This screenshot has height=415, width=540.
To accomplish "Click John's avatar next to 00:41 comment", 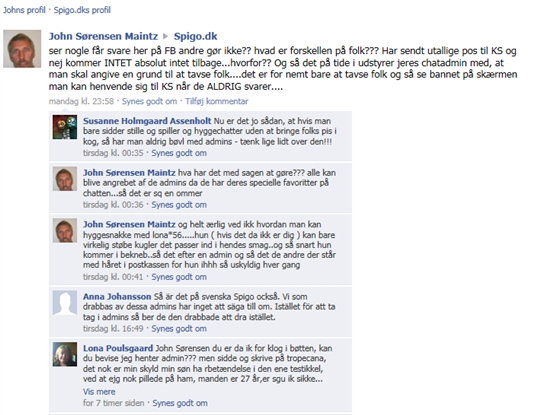I will [x=65, y=230].
